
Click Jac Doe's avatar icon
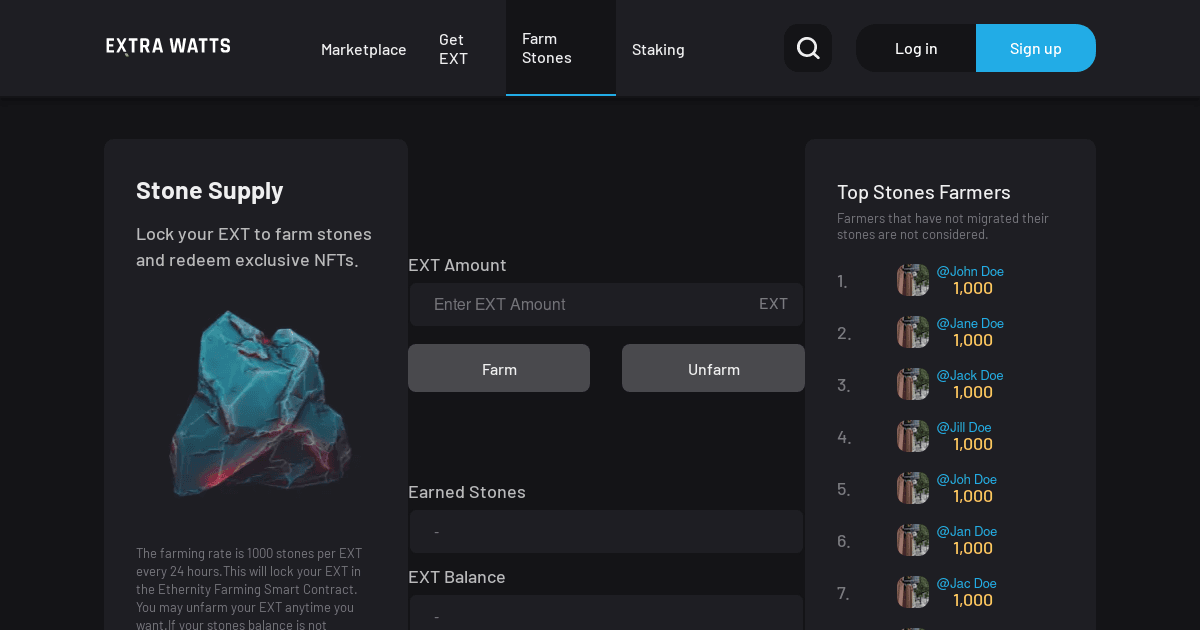tap(912, 592)
